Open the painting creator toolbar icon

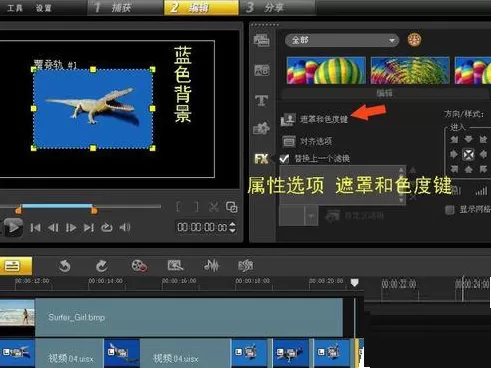click(x=175, y=266)
